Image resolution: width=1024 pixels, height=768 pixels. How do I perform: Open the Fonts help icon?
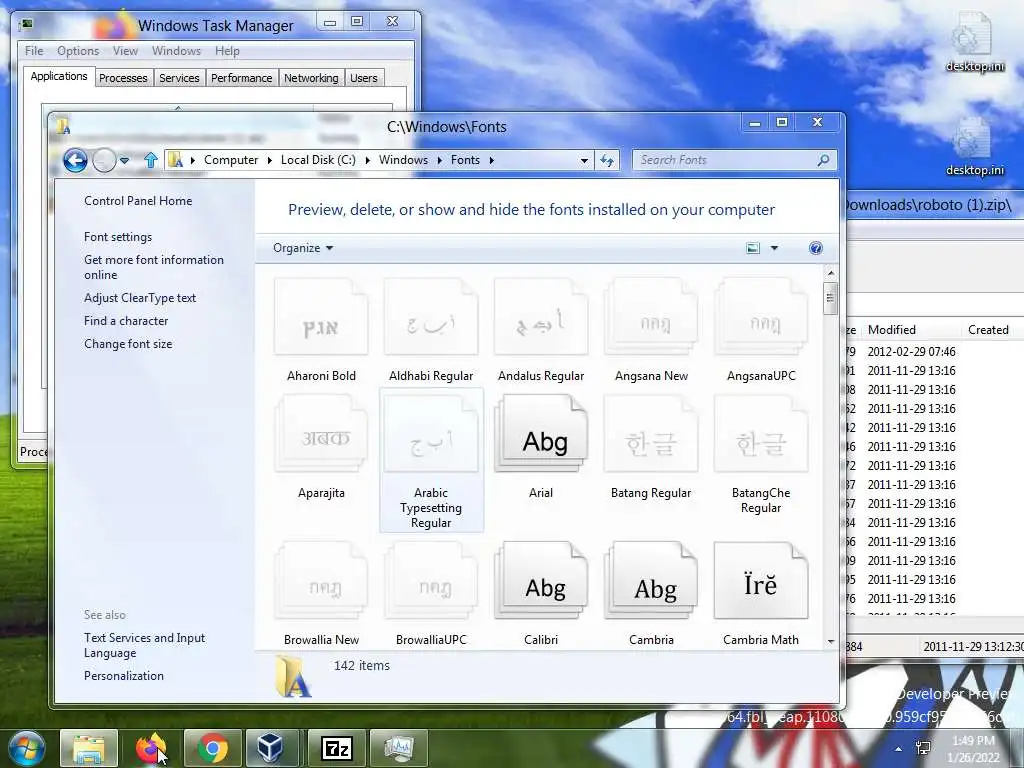click(816, 248)
